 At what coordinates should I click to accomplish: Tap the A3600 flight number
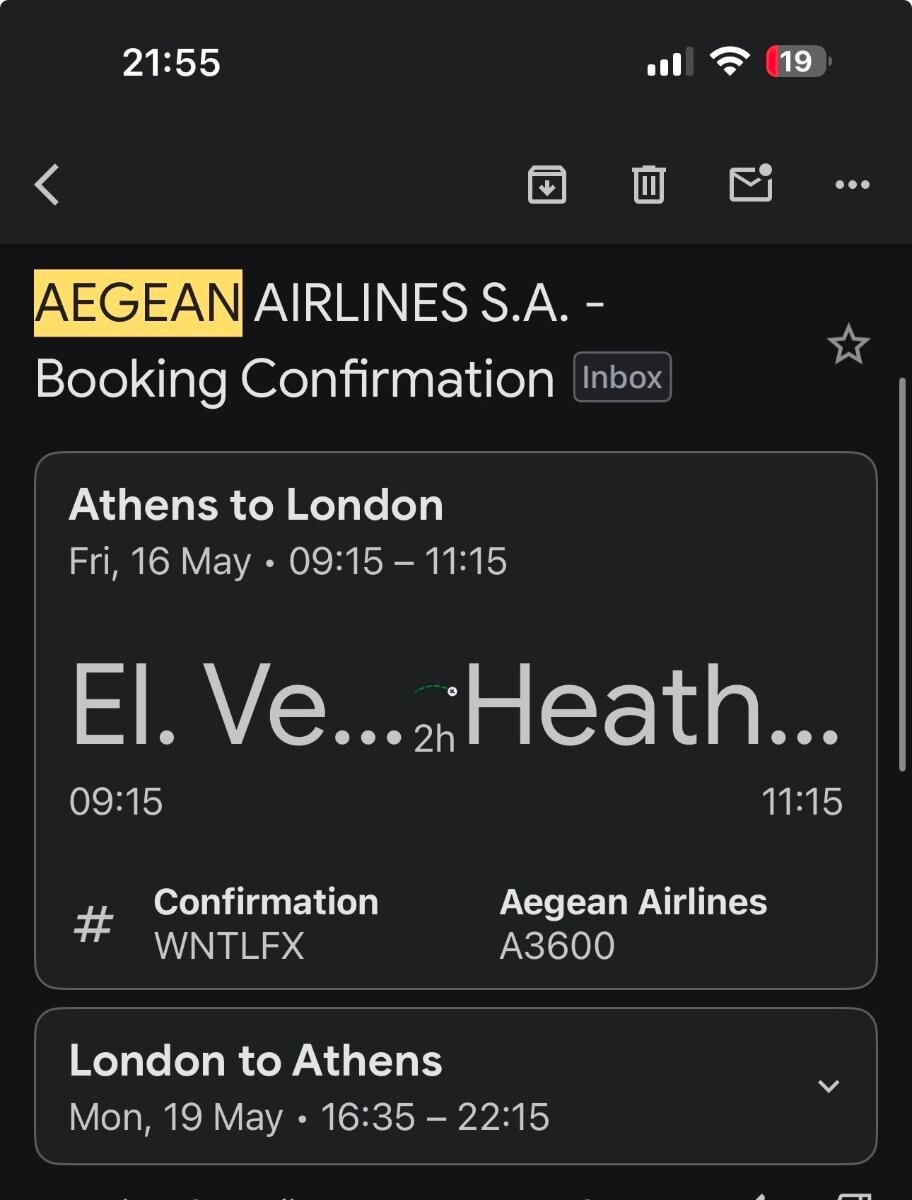point(557,946)
